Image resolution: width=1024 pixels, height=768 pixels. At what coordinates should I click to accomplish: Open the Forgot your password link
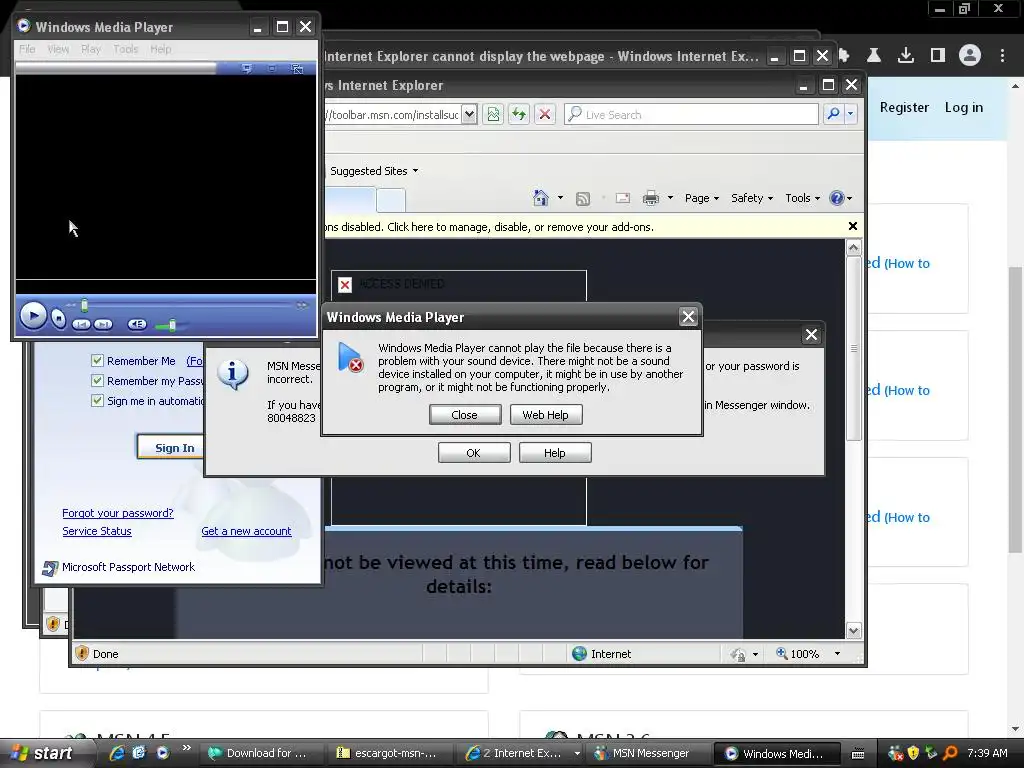(x=118, y=513)
